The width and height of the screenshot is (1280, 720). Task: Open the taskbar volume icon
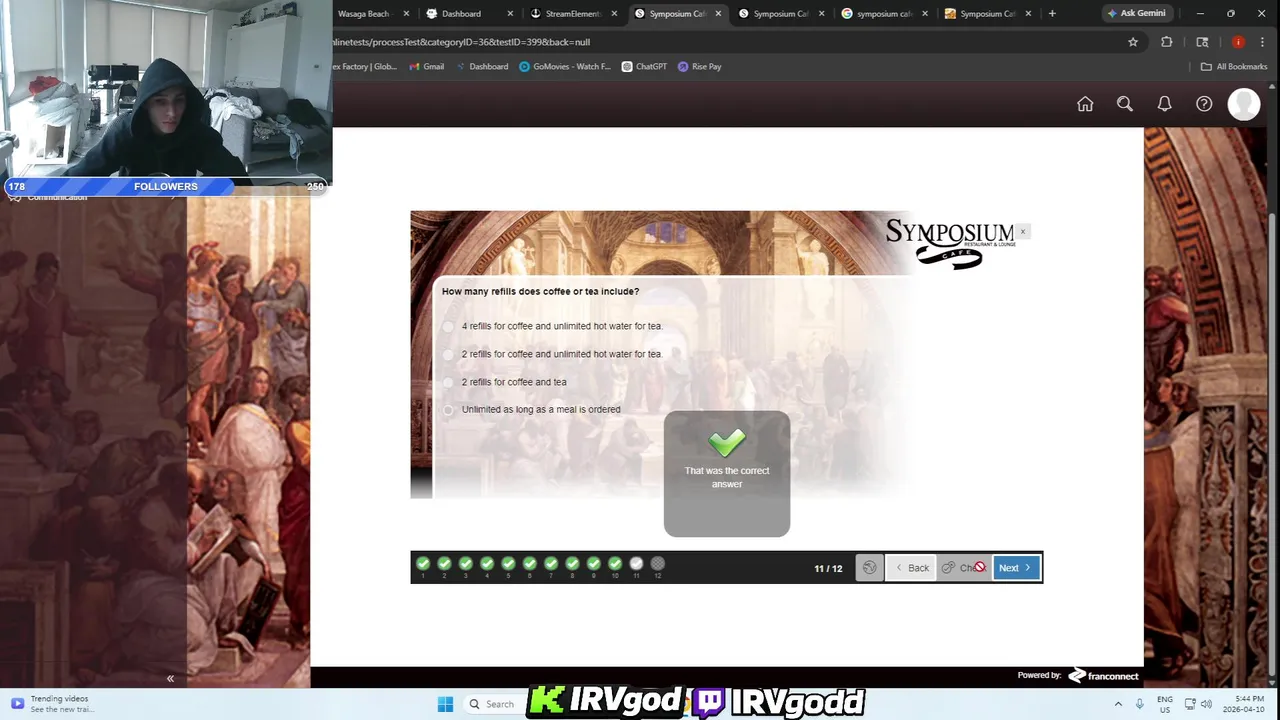pos(1206,704)
